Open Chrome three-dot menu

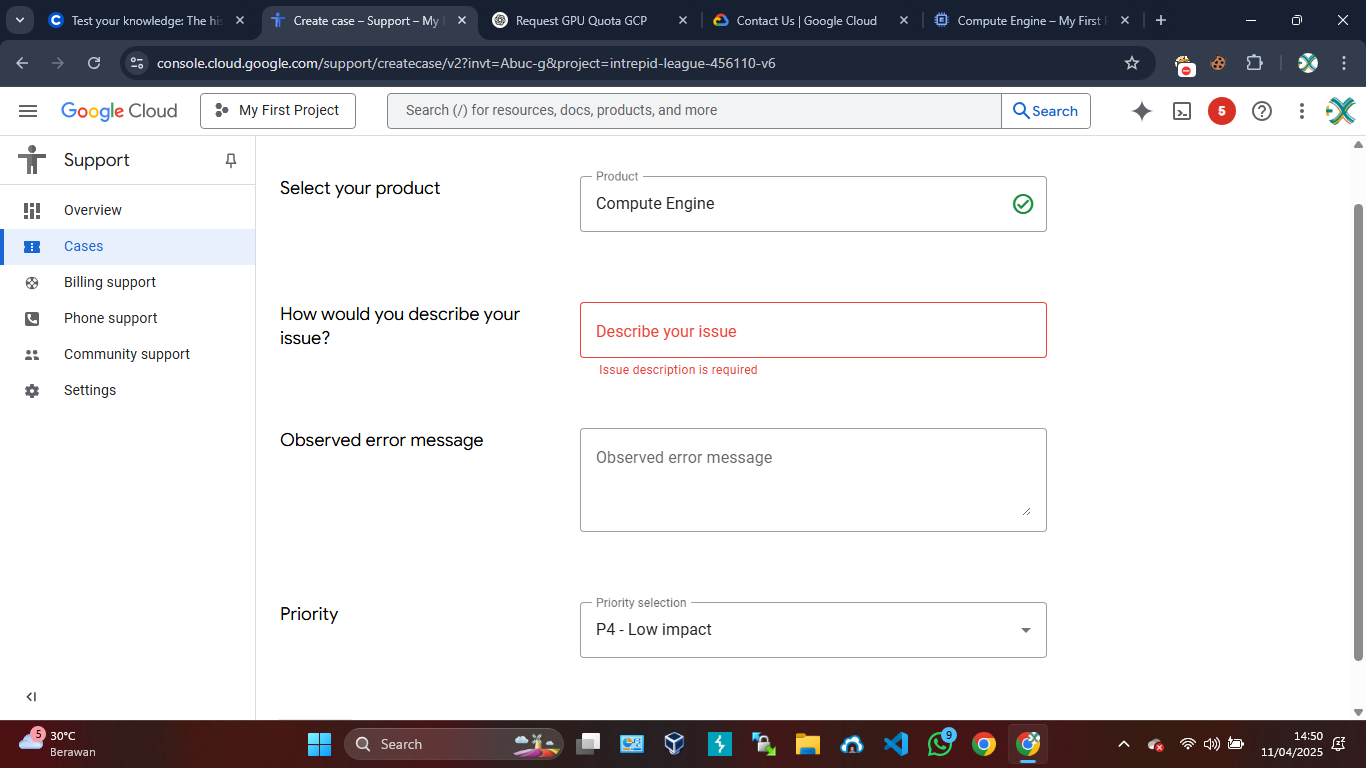tap(1343, 63)
